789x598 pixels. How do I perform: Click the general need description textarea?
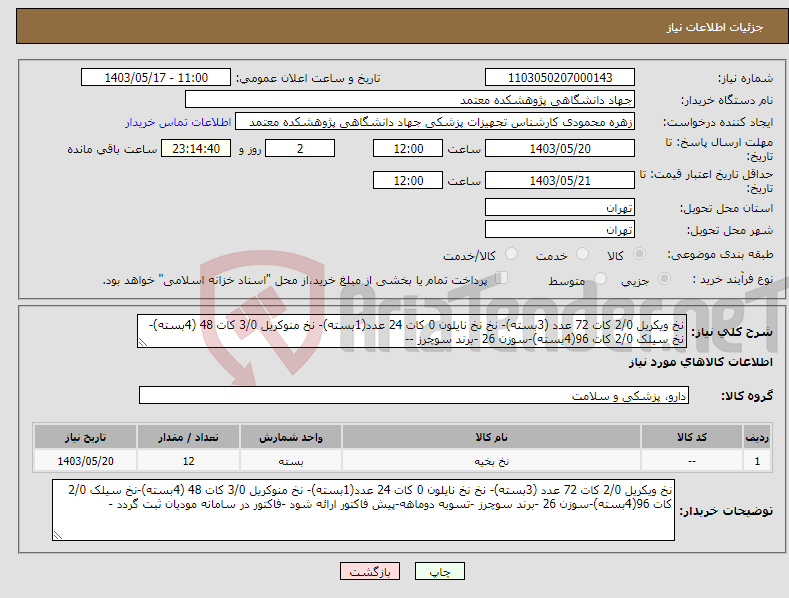412,332
